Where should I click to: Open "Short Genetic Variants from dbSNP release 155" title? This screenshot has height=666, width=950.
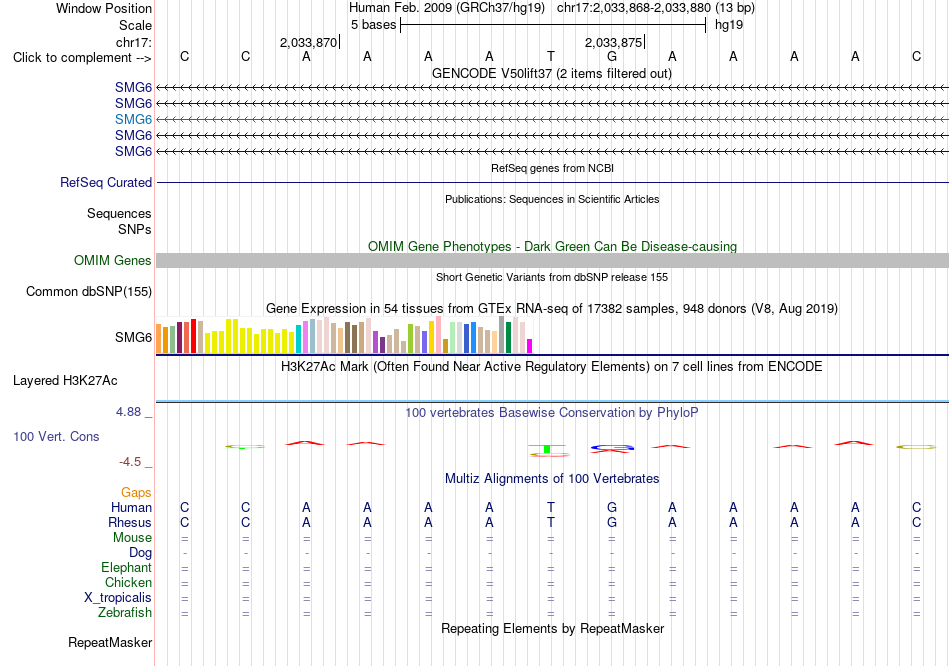click(x=552, y=277)
